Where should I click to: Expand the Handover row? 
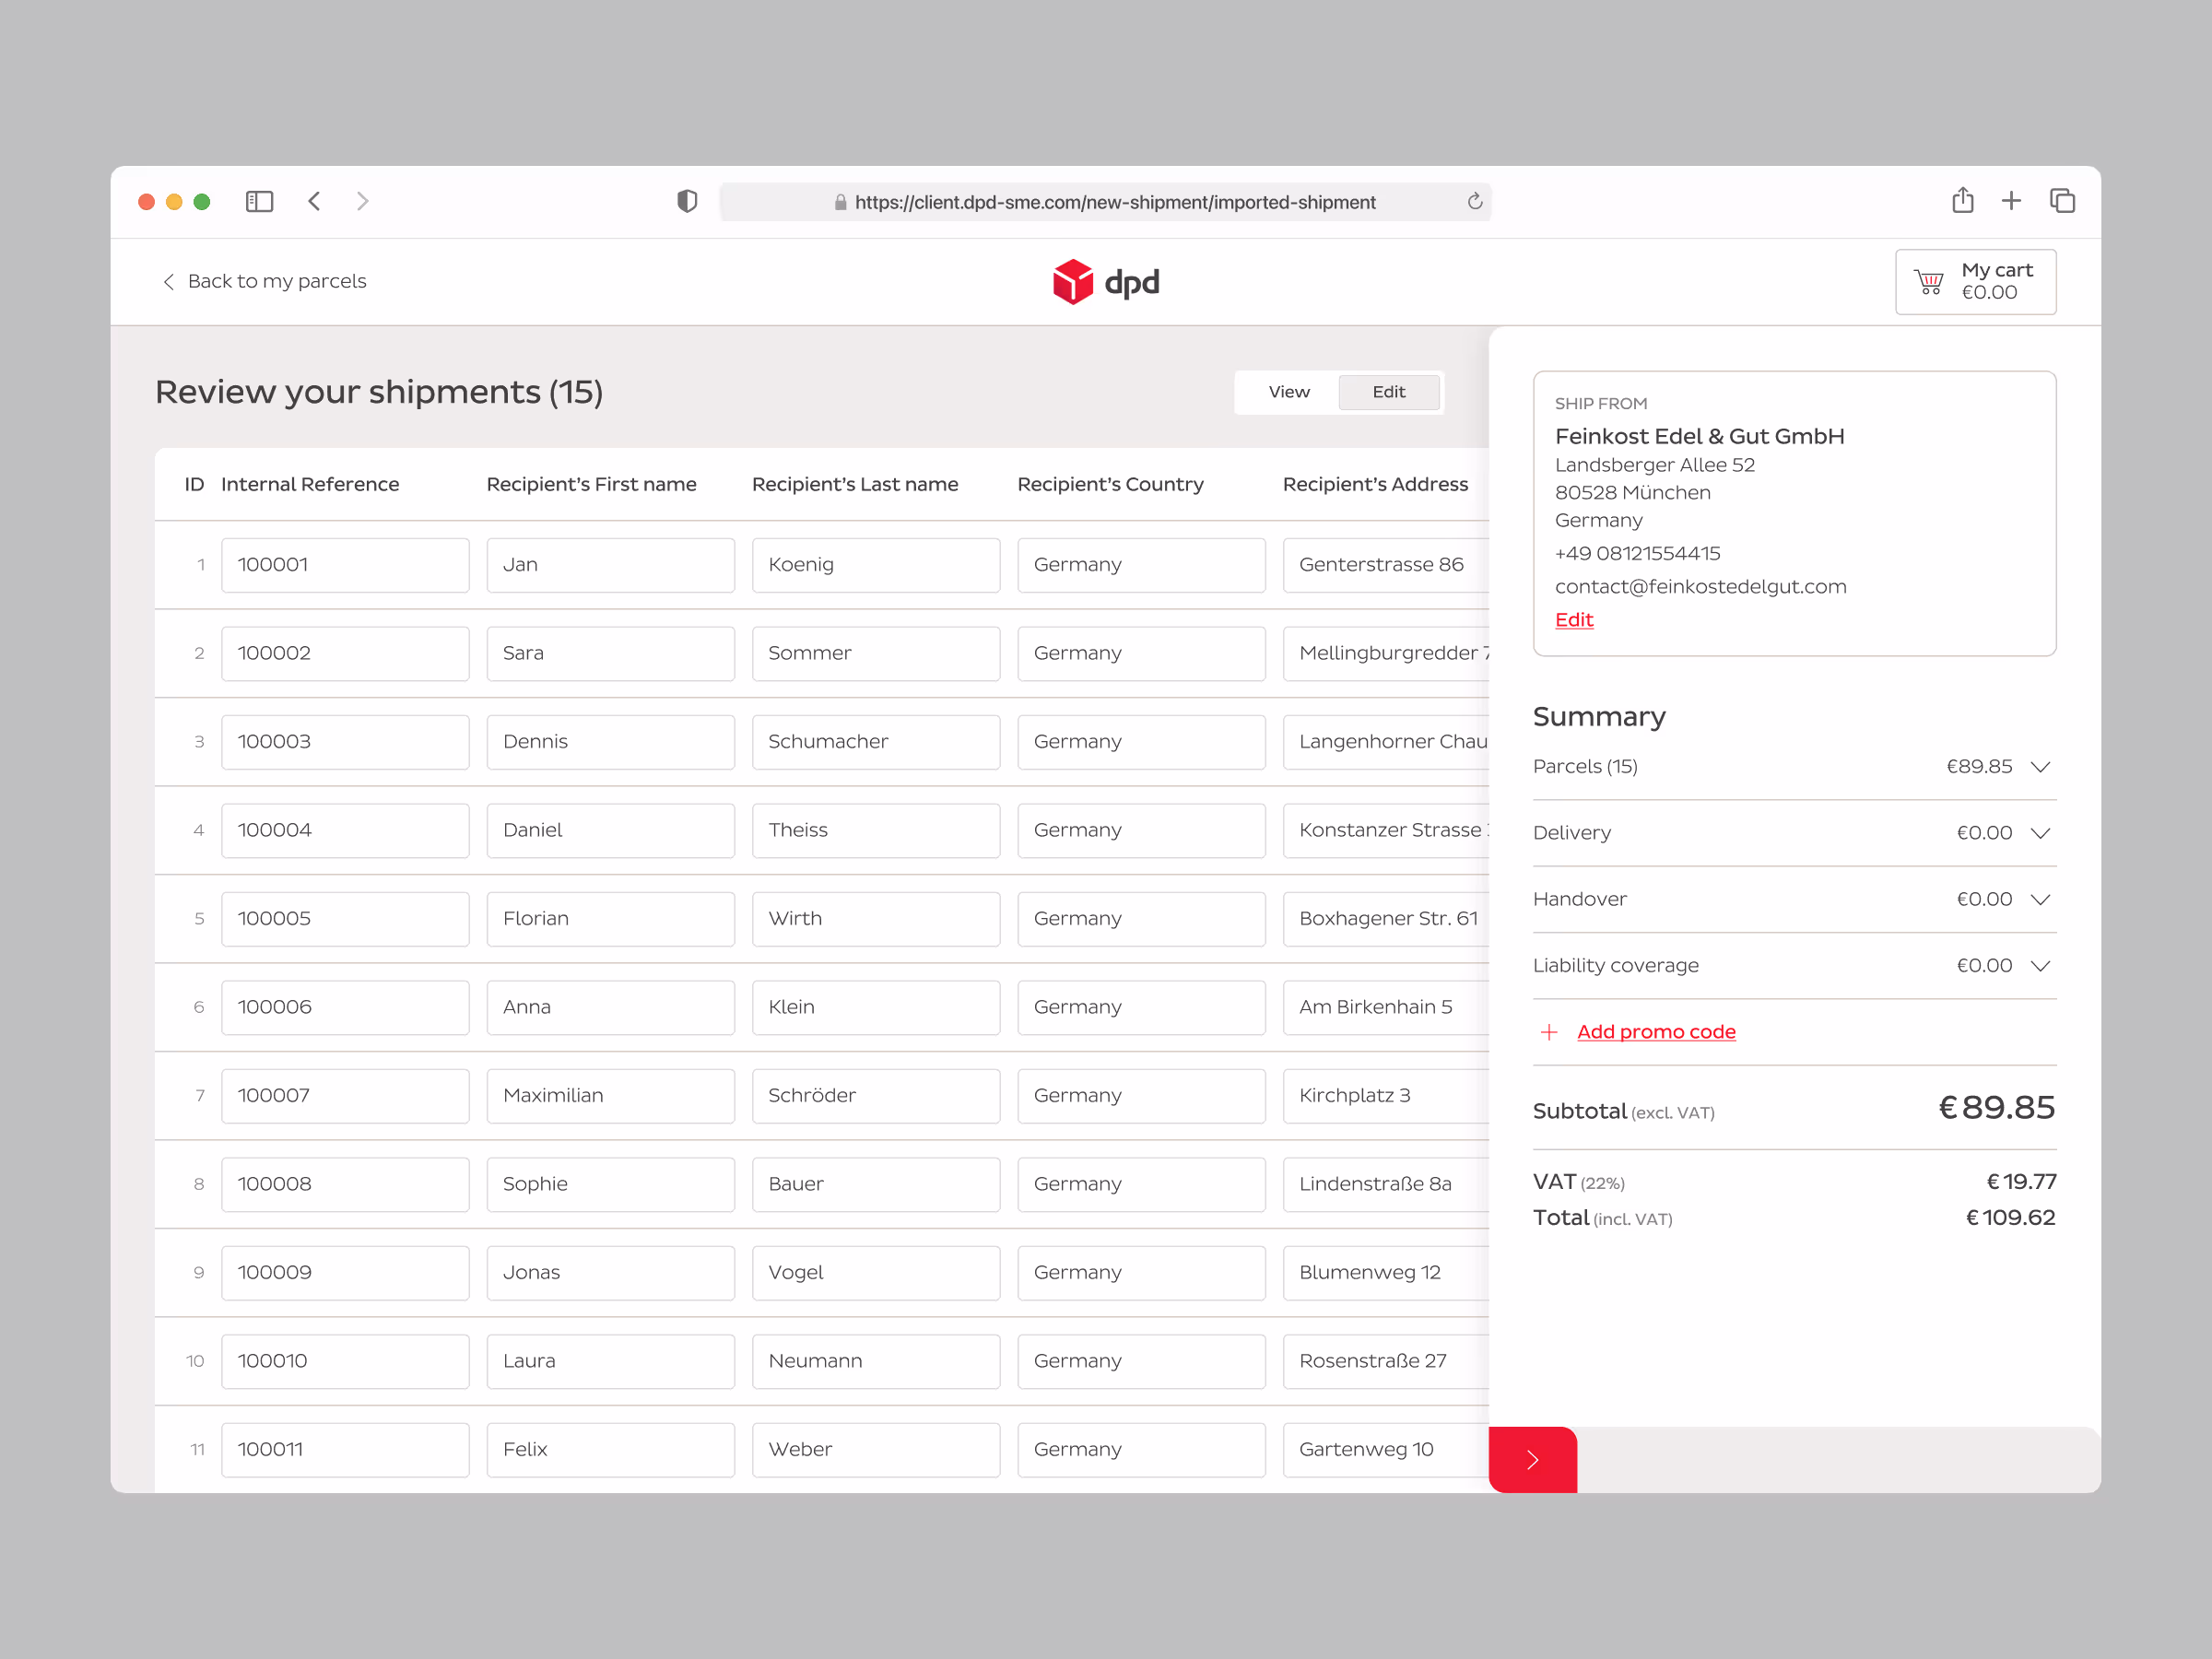2040,900
